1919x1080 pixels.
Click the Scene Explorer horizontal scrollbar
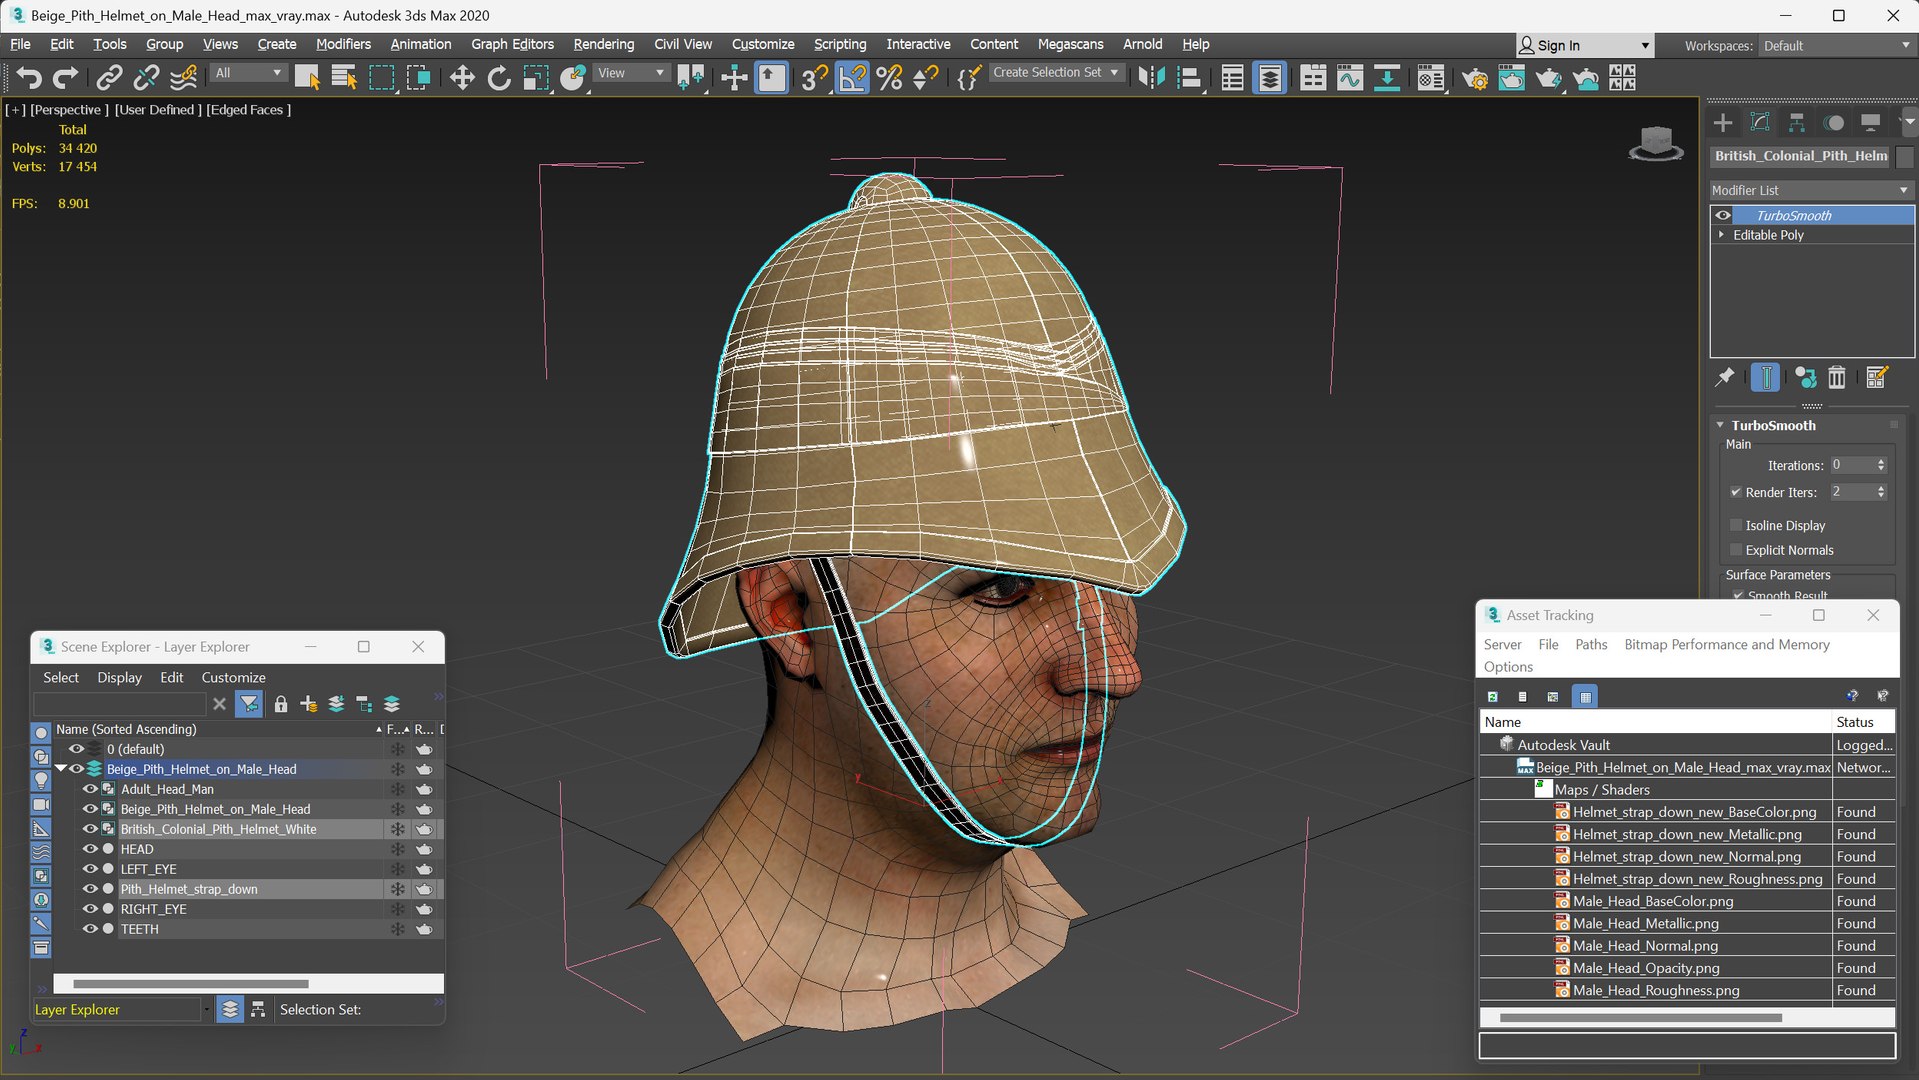coord(190,984)
